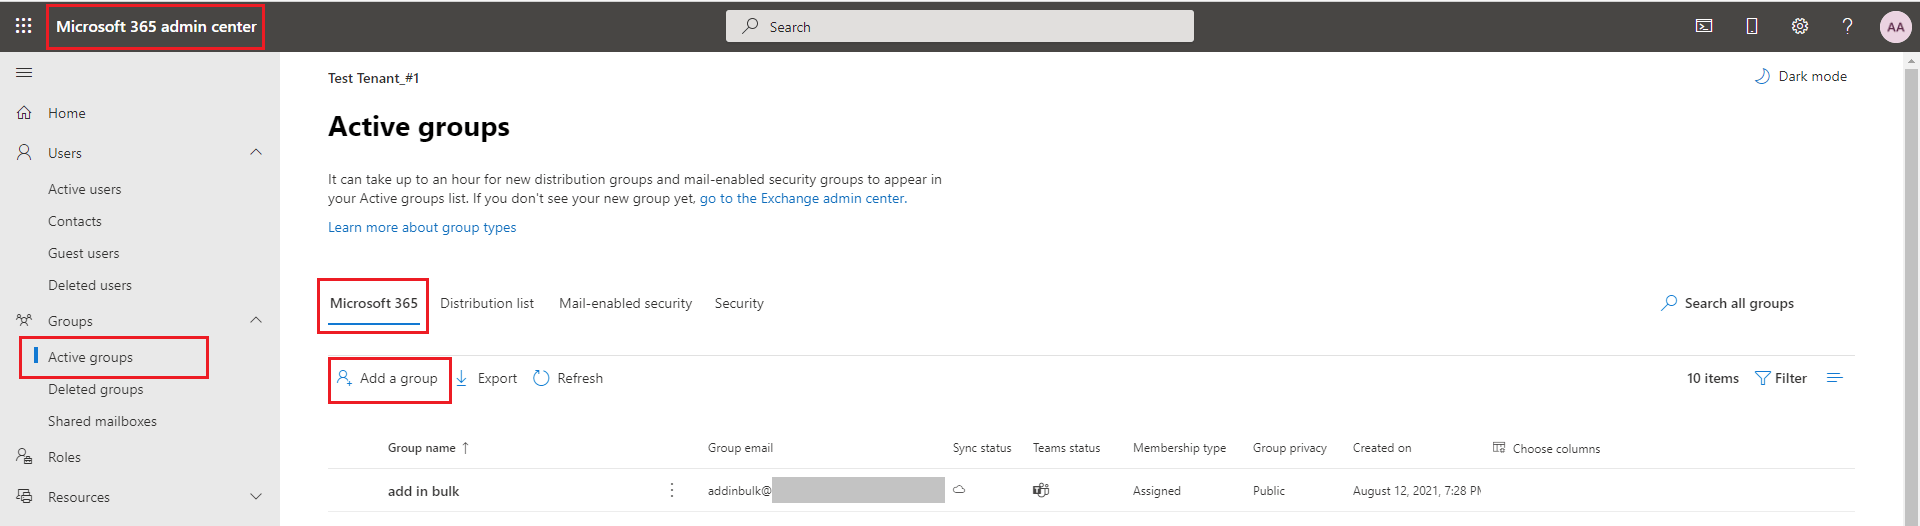
Task: Click the Sync status column header
Action: [982, 448]
